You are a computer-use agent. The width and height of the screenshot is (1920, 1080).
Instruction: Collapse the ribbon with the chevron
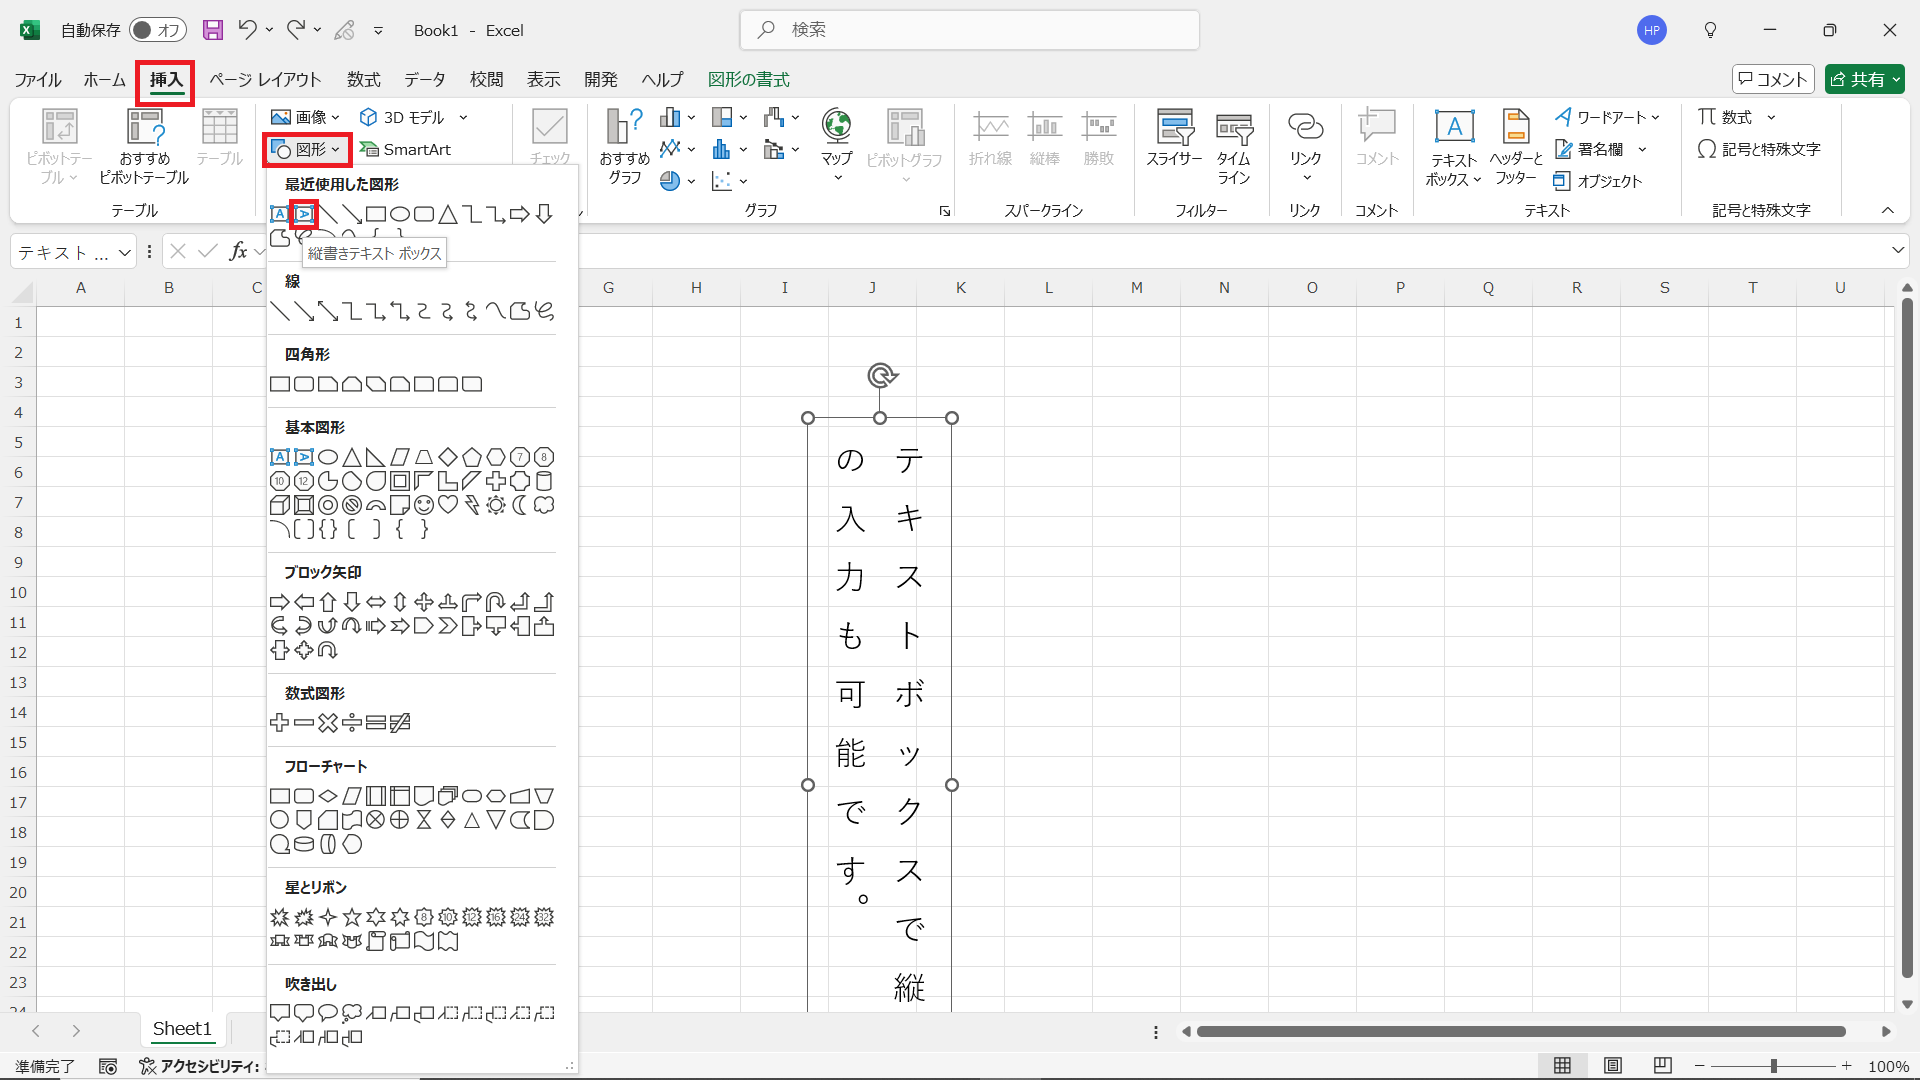tap(1888, 210)
